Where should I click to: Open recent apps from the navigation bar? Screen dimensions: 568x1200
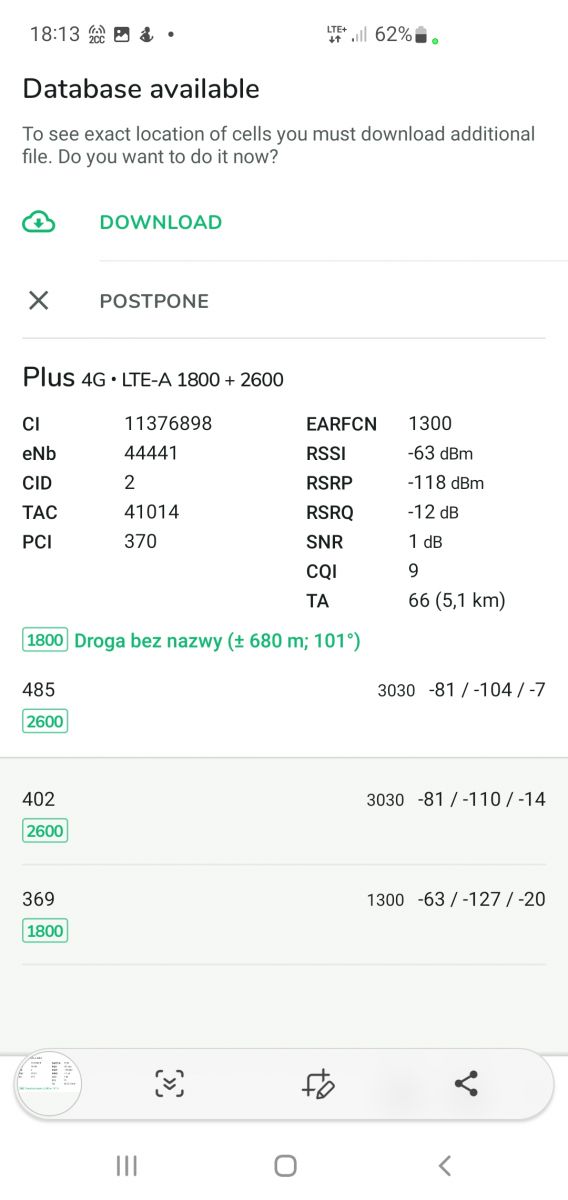pos(126,1165)
